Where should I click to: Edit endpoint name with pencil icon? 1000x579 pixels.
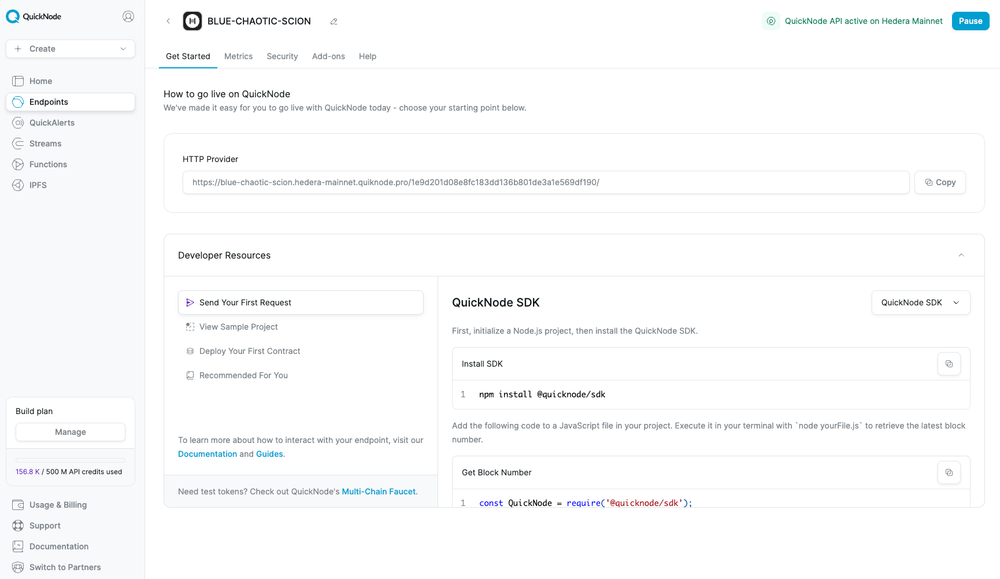[x=334, y=22]
